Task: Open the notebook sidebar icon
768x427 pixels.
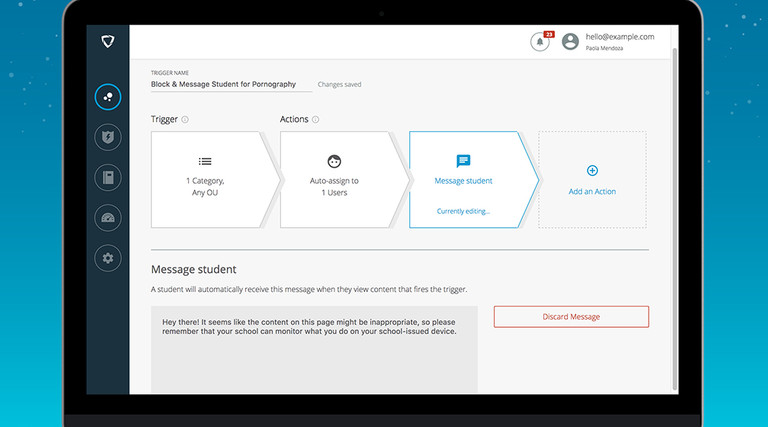Action: (x=108, y=177)
